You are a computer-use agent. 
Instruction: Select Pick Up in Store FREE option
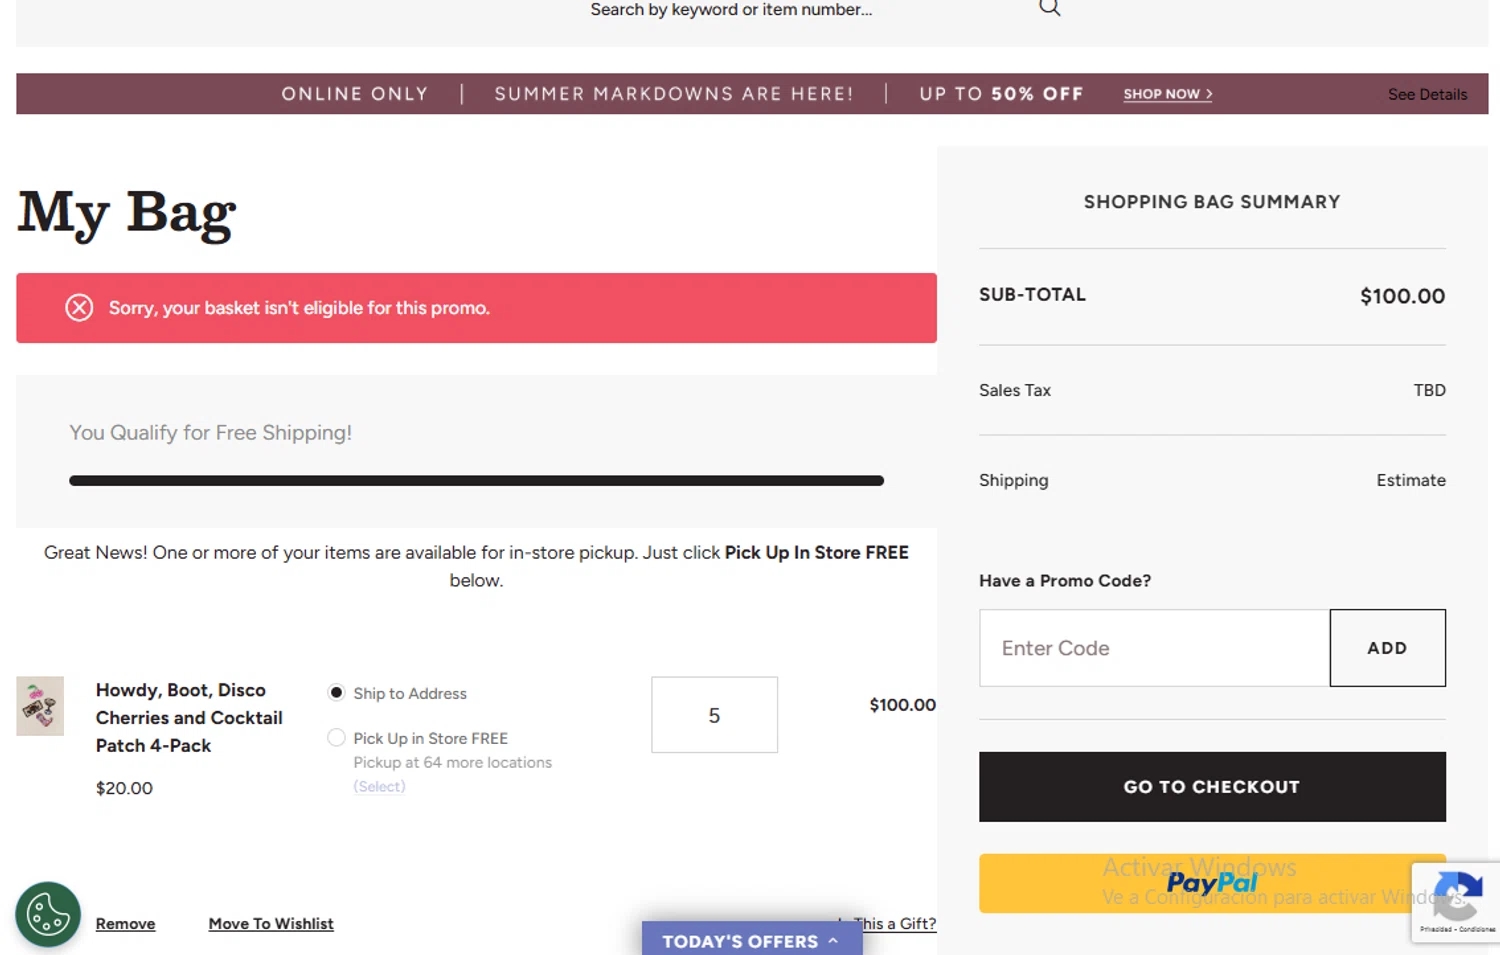click(337, 738)
